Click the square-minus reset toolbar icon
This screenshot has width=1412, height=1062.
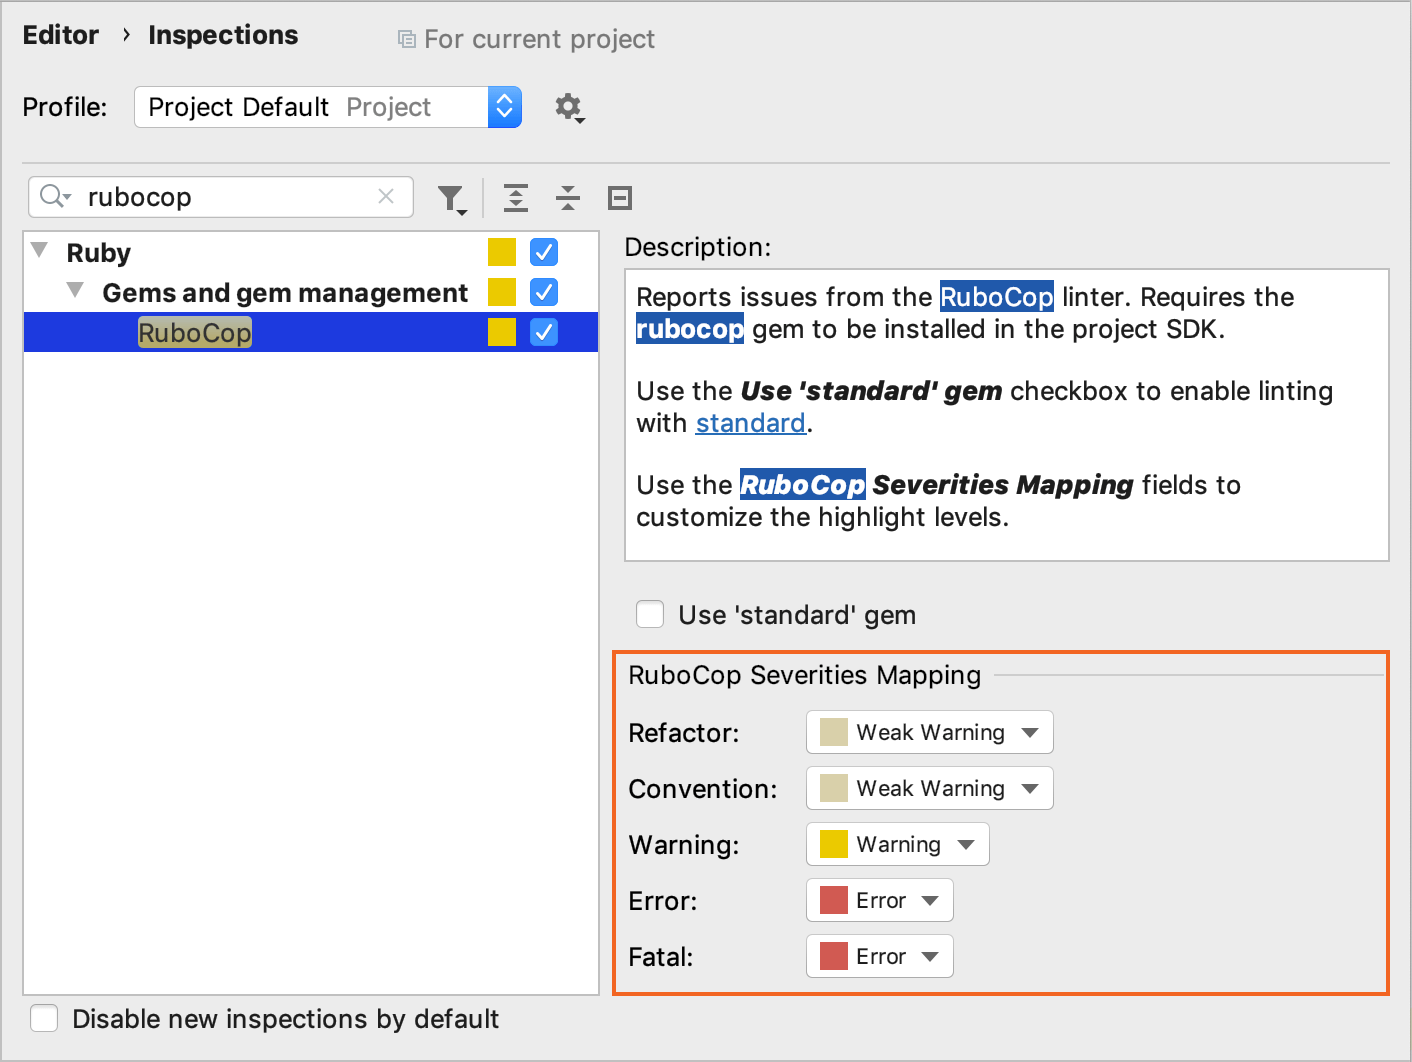[619, 198]
